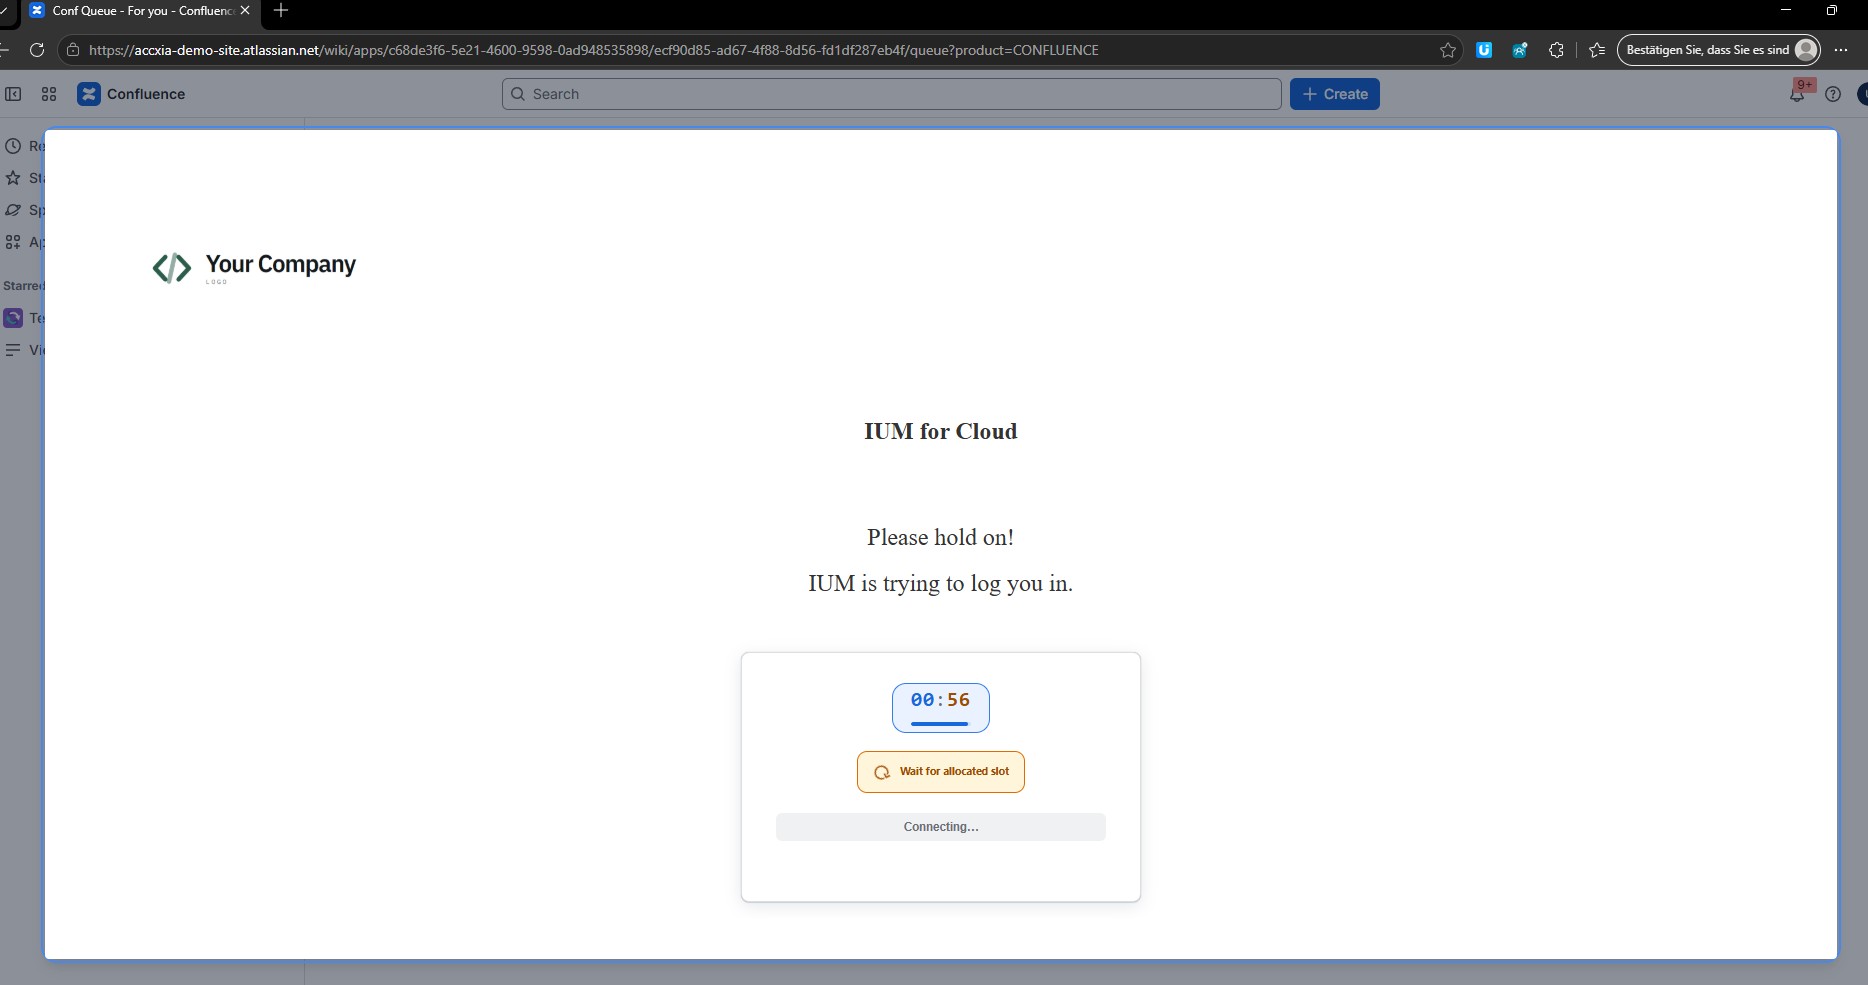Click the Bestätigen Sie profile button
The image size is (1868, 985).
pos(1718,50)
